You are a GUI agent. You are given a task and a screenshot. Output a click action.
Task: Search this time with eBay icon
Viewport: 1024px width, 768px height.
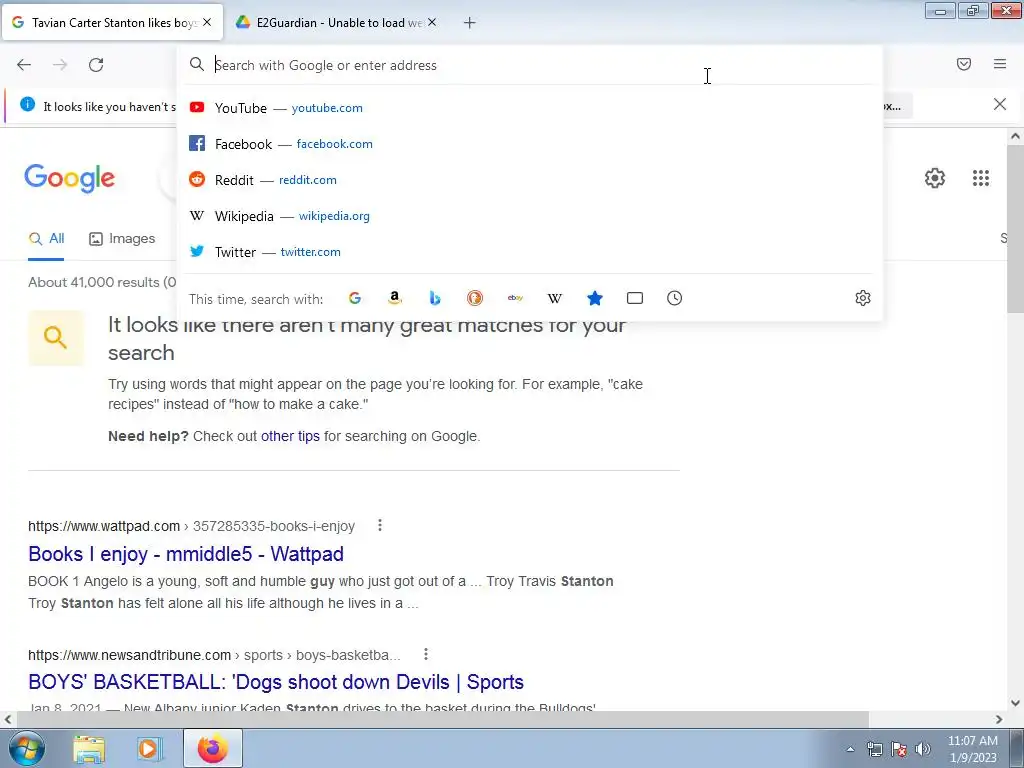point(515,298)
